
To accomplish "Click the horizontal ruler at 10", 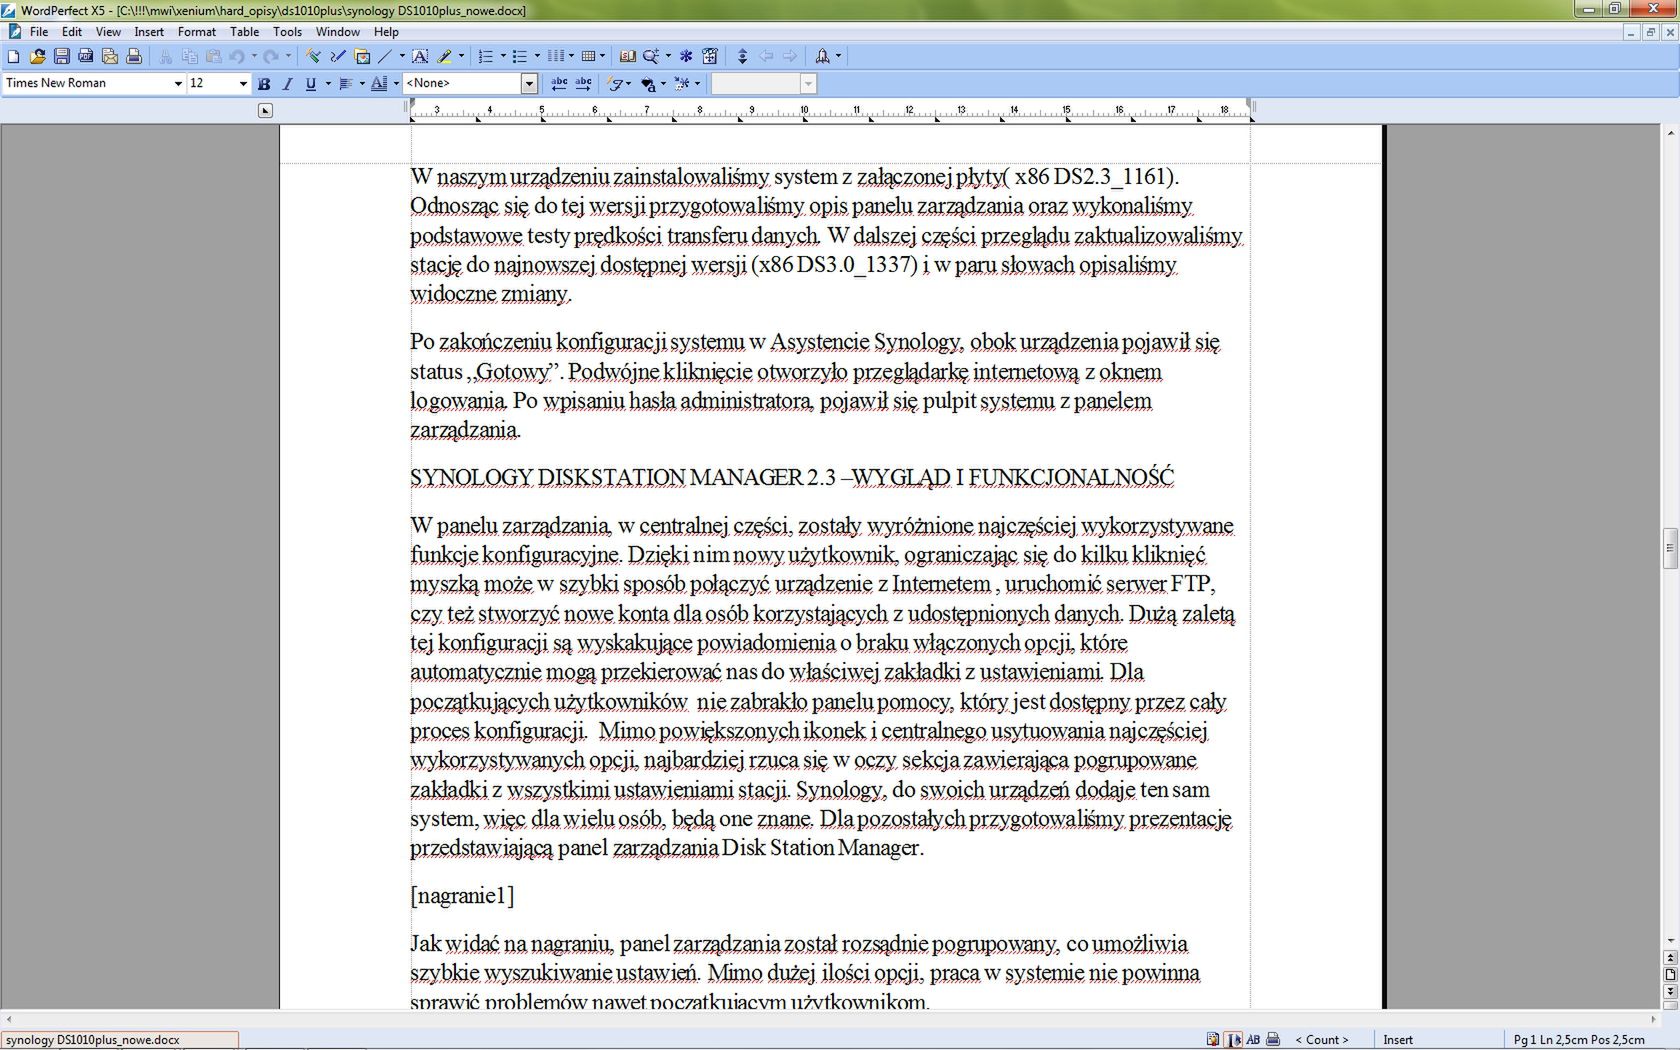I will click(804, 110).
